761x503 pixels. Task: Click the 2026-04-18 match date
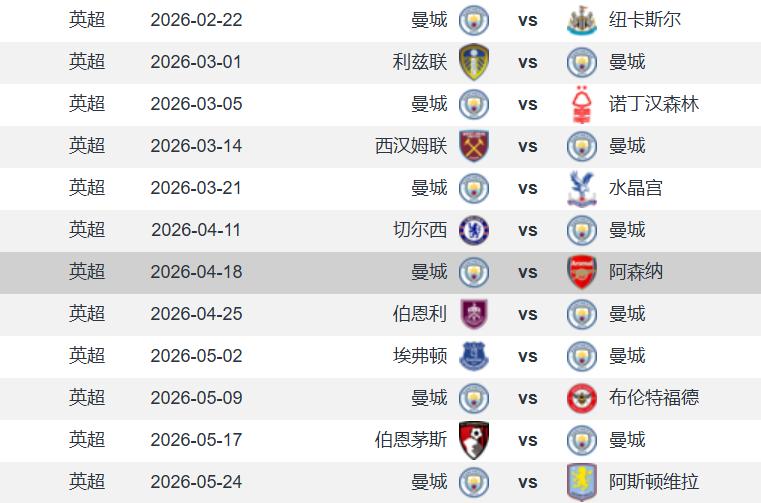point(196,272)
